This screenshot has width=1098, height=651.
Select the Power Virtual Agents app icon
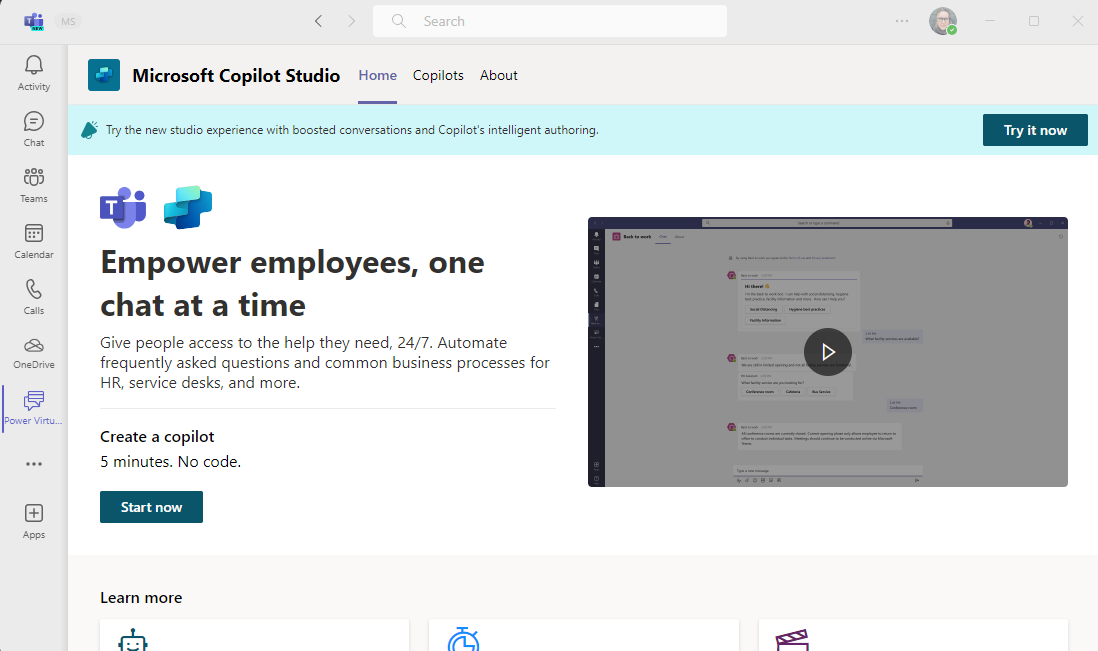click(34, 409)
